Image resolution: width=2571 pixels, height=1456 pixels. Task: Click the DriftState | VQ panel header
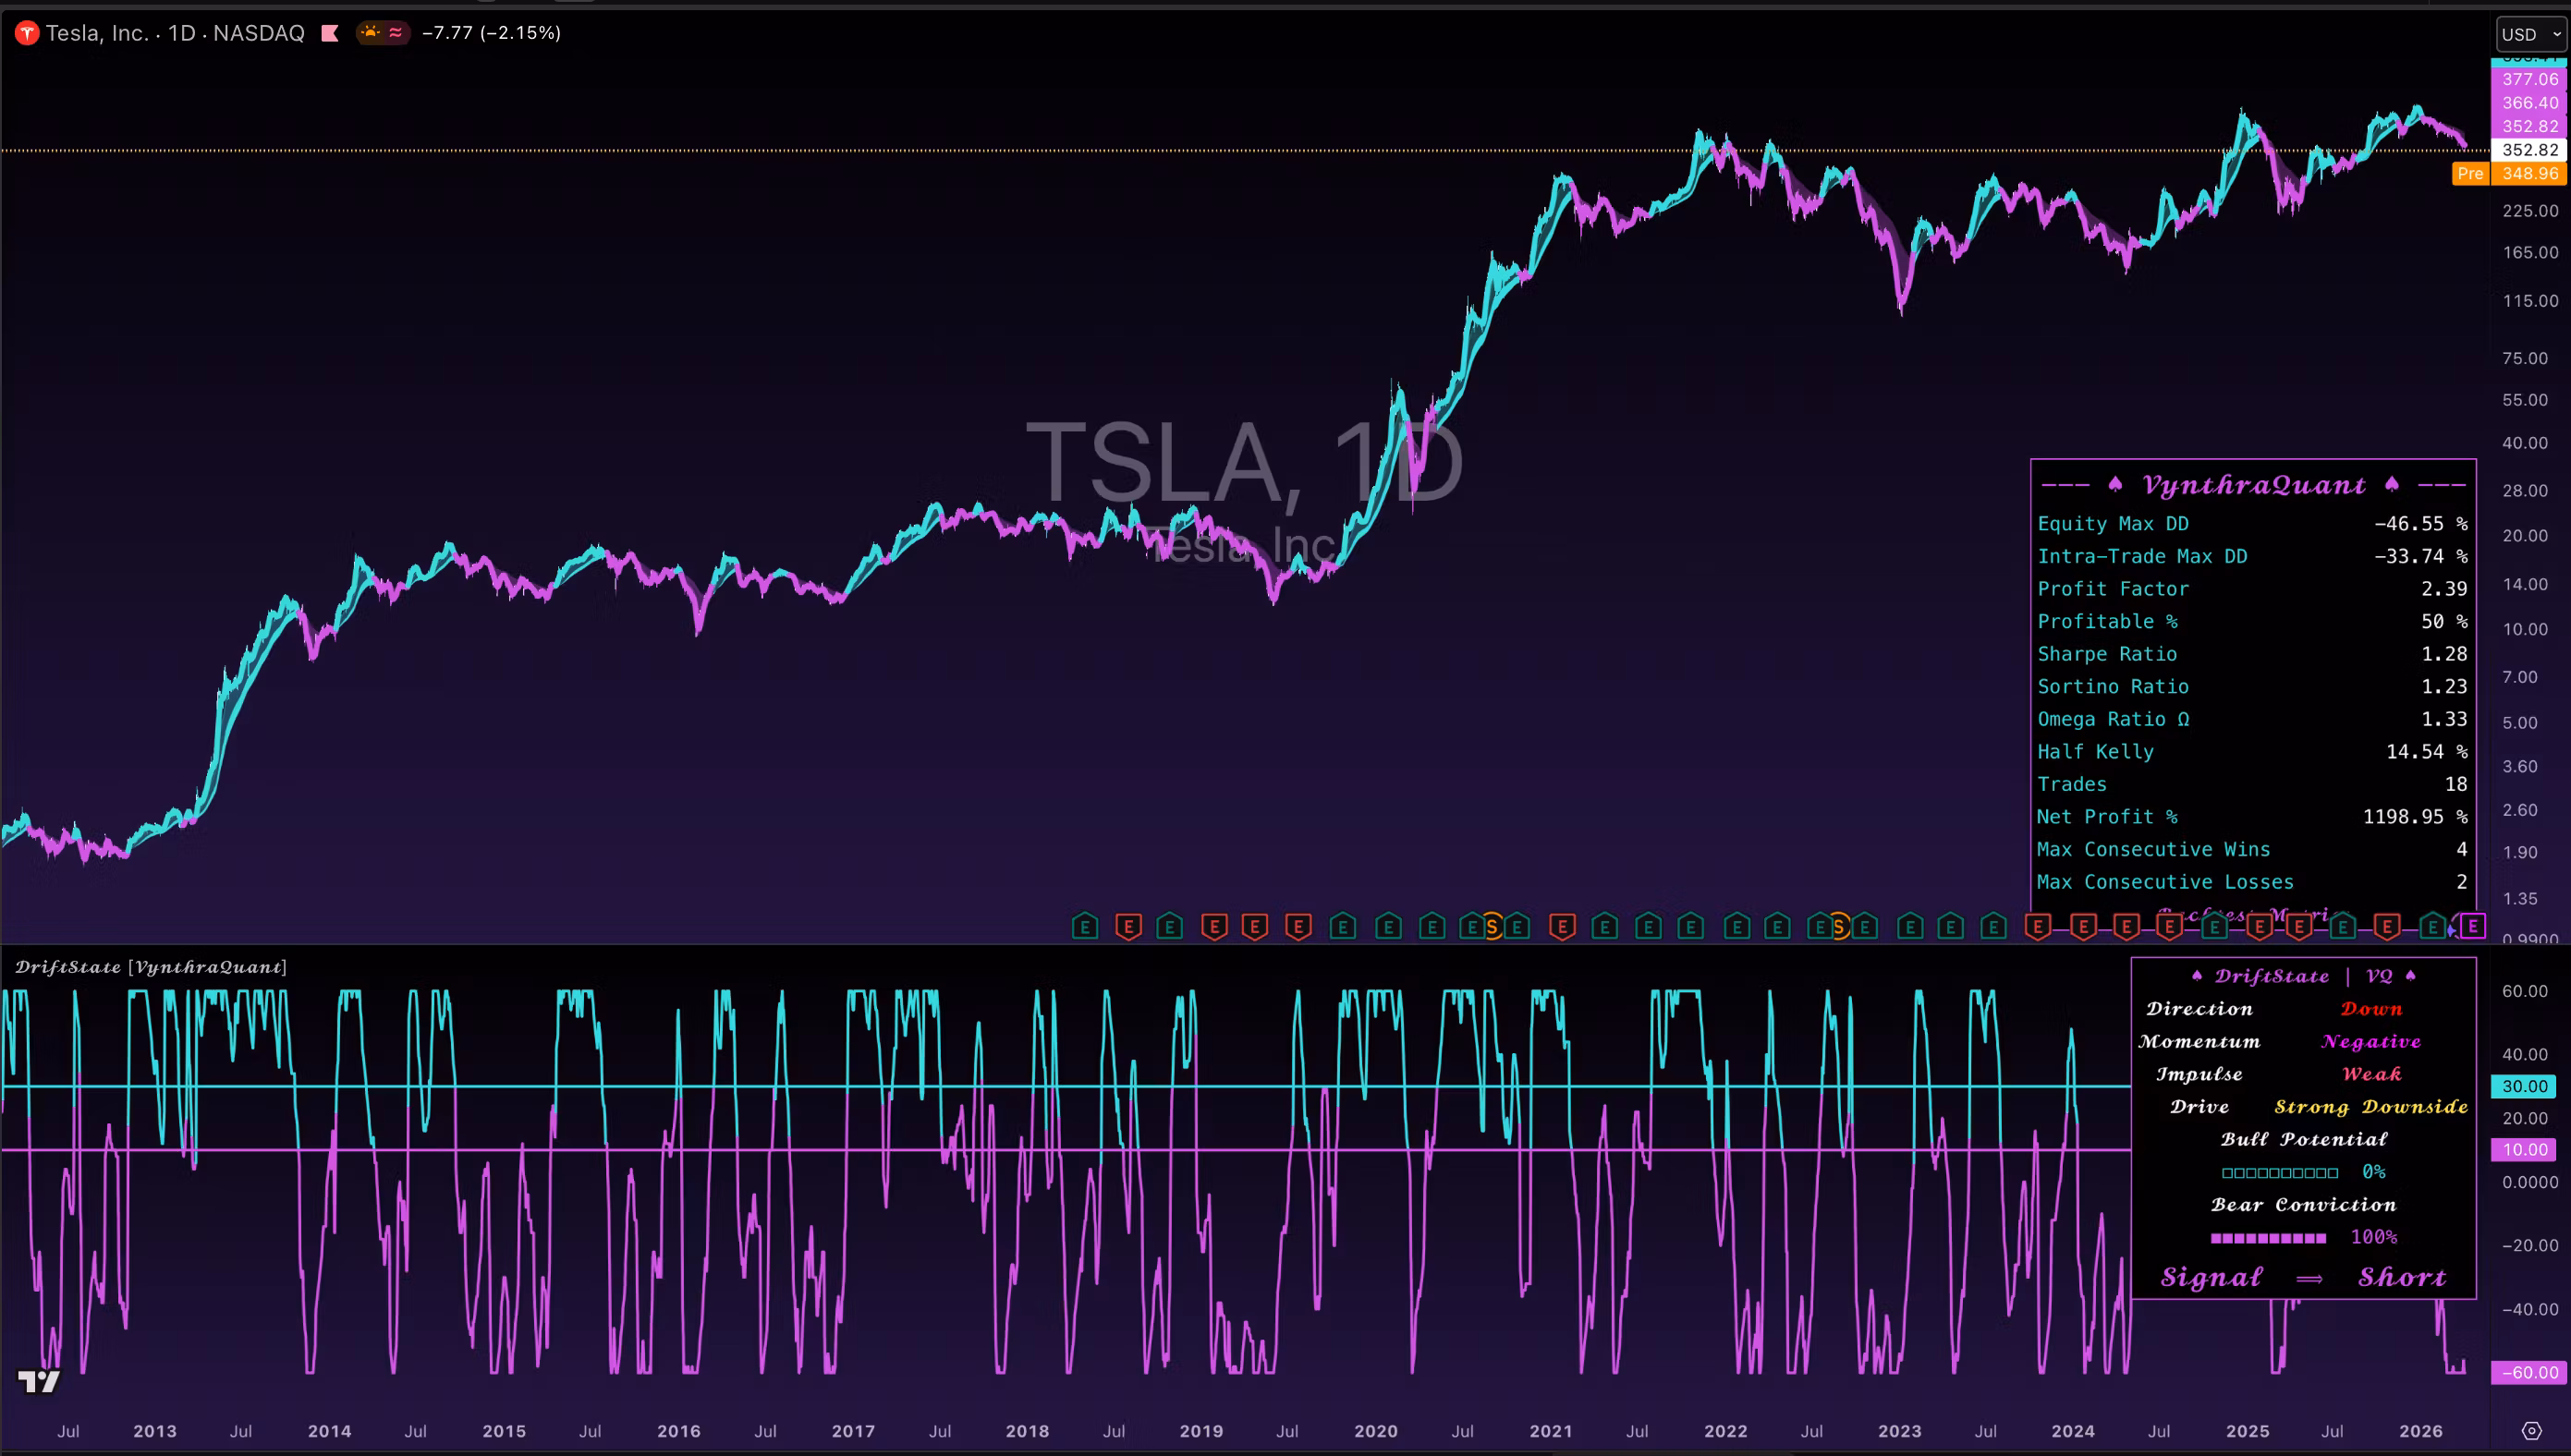2304,976
